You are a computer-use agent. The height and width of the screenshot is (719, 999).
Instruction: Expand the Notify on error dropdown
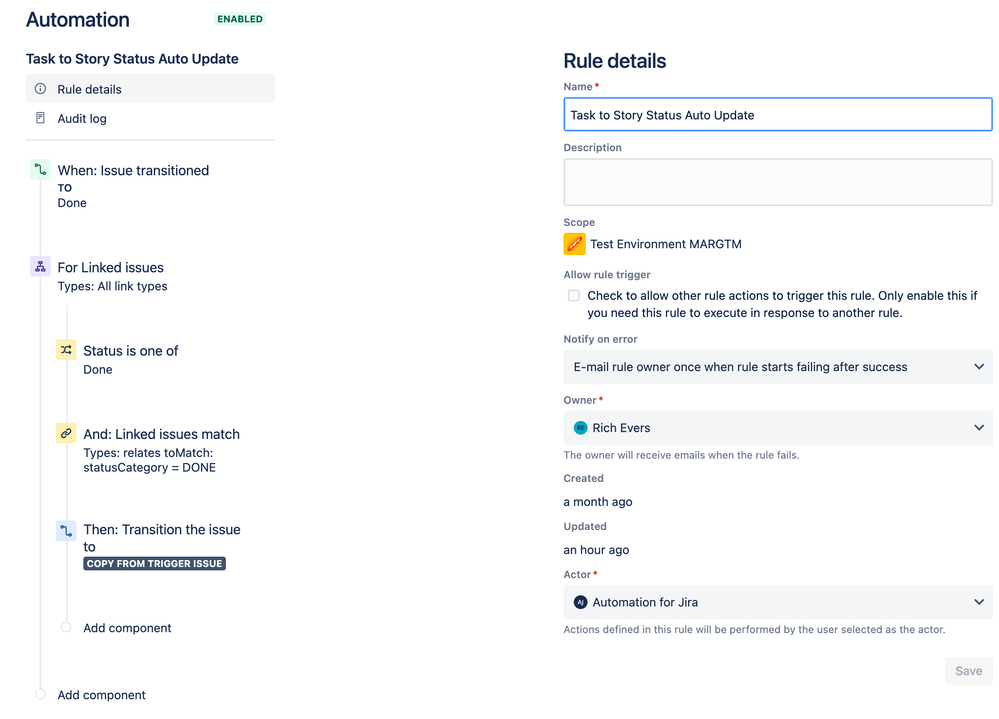pyautogui.click(x=777, y=367)
